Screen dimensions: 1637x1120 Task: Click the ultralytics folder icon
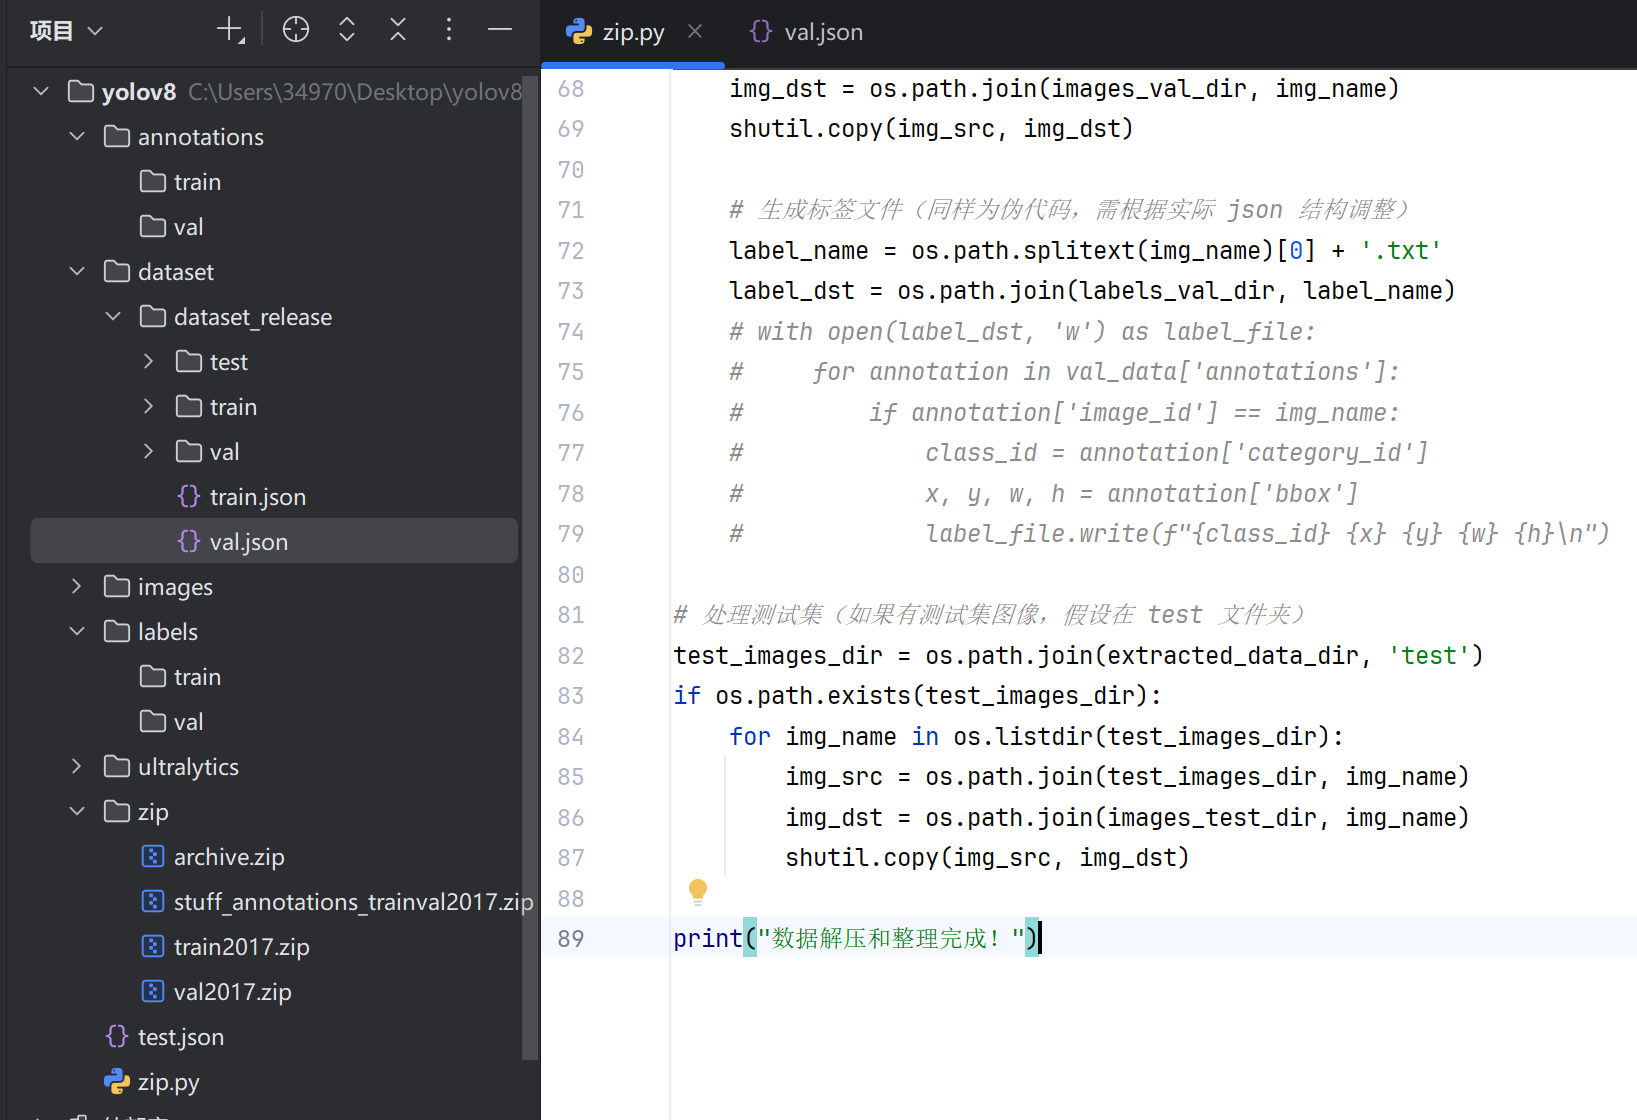(117, 766)
